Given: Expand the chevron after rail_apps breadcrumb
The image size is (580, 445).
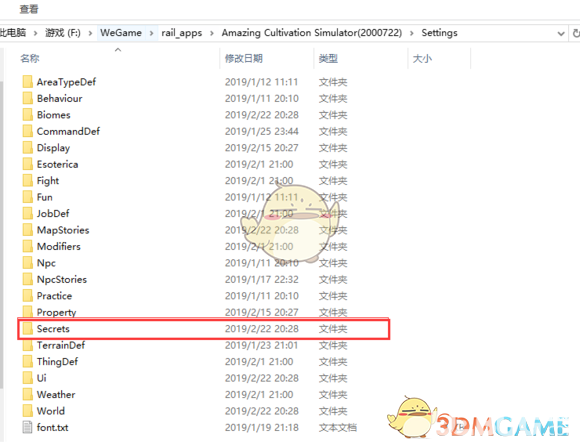Looking at the screenshot, I should [x=212, y=33].
